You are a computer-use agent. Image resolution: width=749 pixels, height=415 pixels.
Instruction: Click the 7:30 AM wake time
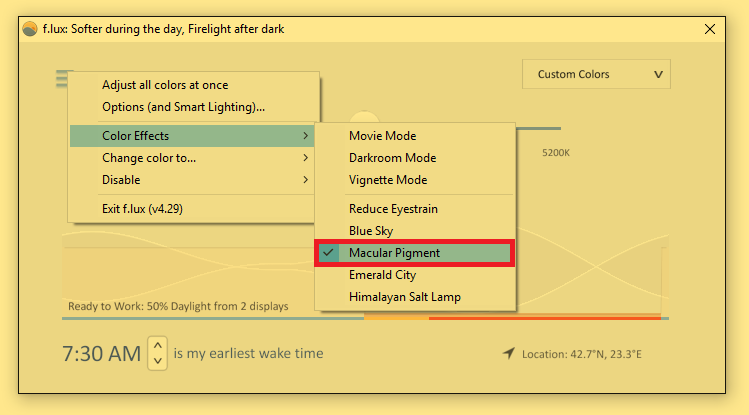tap(101, 354)
